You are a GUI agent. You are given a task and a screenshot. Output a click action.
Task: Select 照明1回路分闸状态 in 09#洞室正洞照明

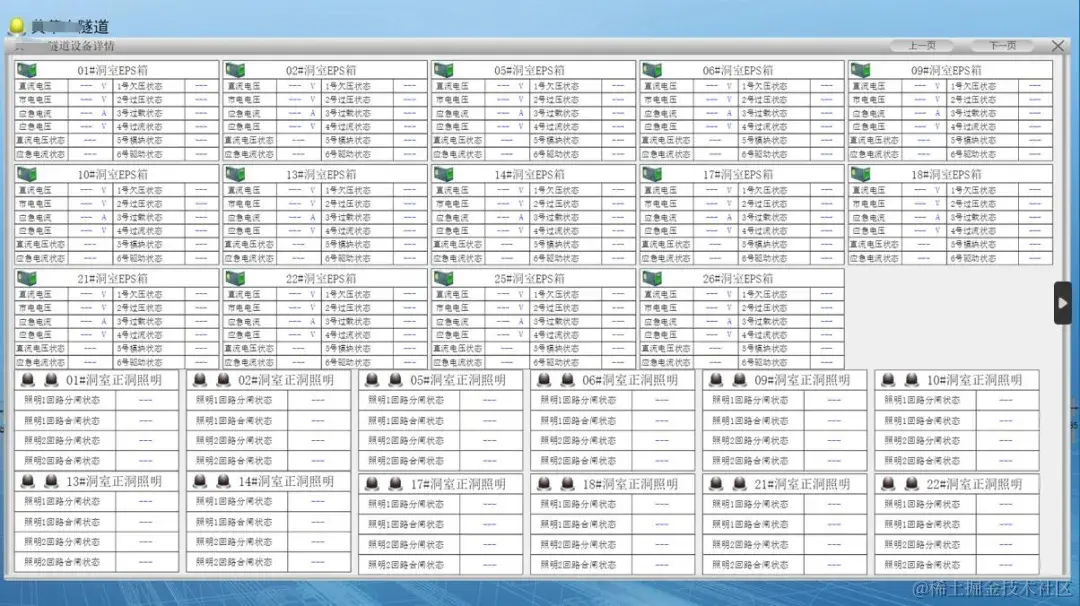pos(750,400)
